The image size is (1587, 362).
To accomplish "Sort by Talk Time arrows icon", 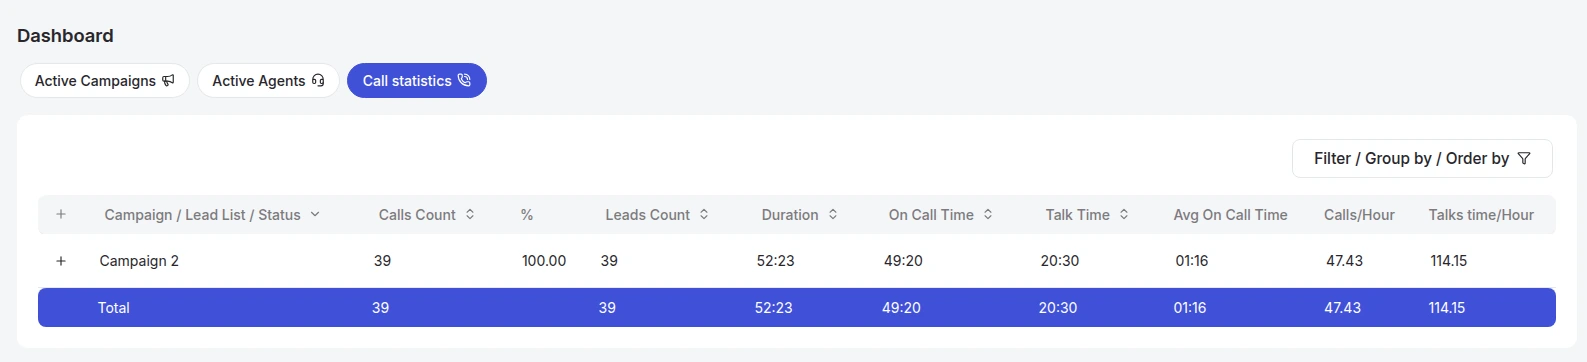I will 1124,215.
